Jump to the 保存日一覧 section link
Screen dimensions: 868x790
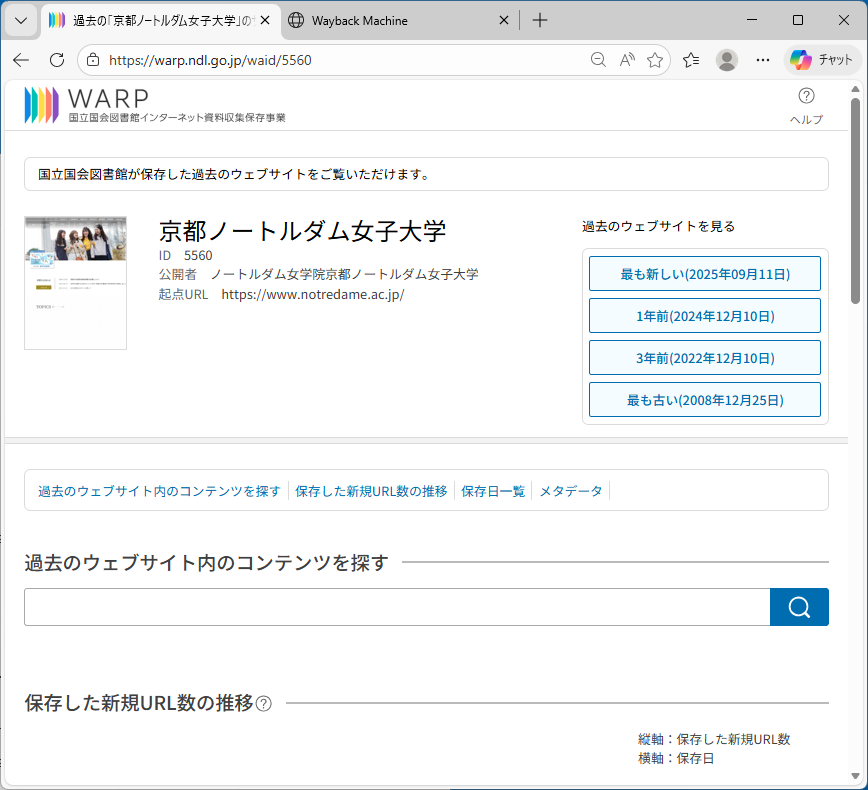[x=493, y=491]
